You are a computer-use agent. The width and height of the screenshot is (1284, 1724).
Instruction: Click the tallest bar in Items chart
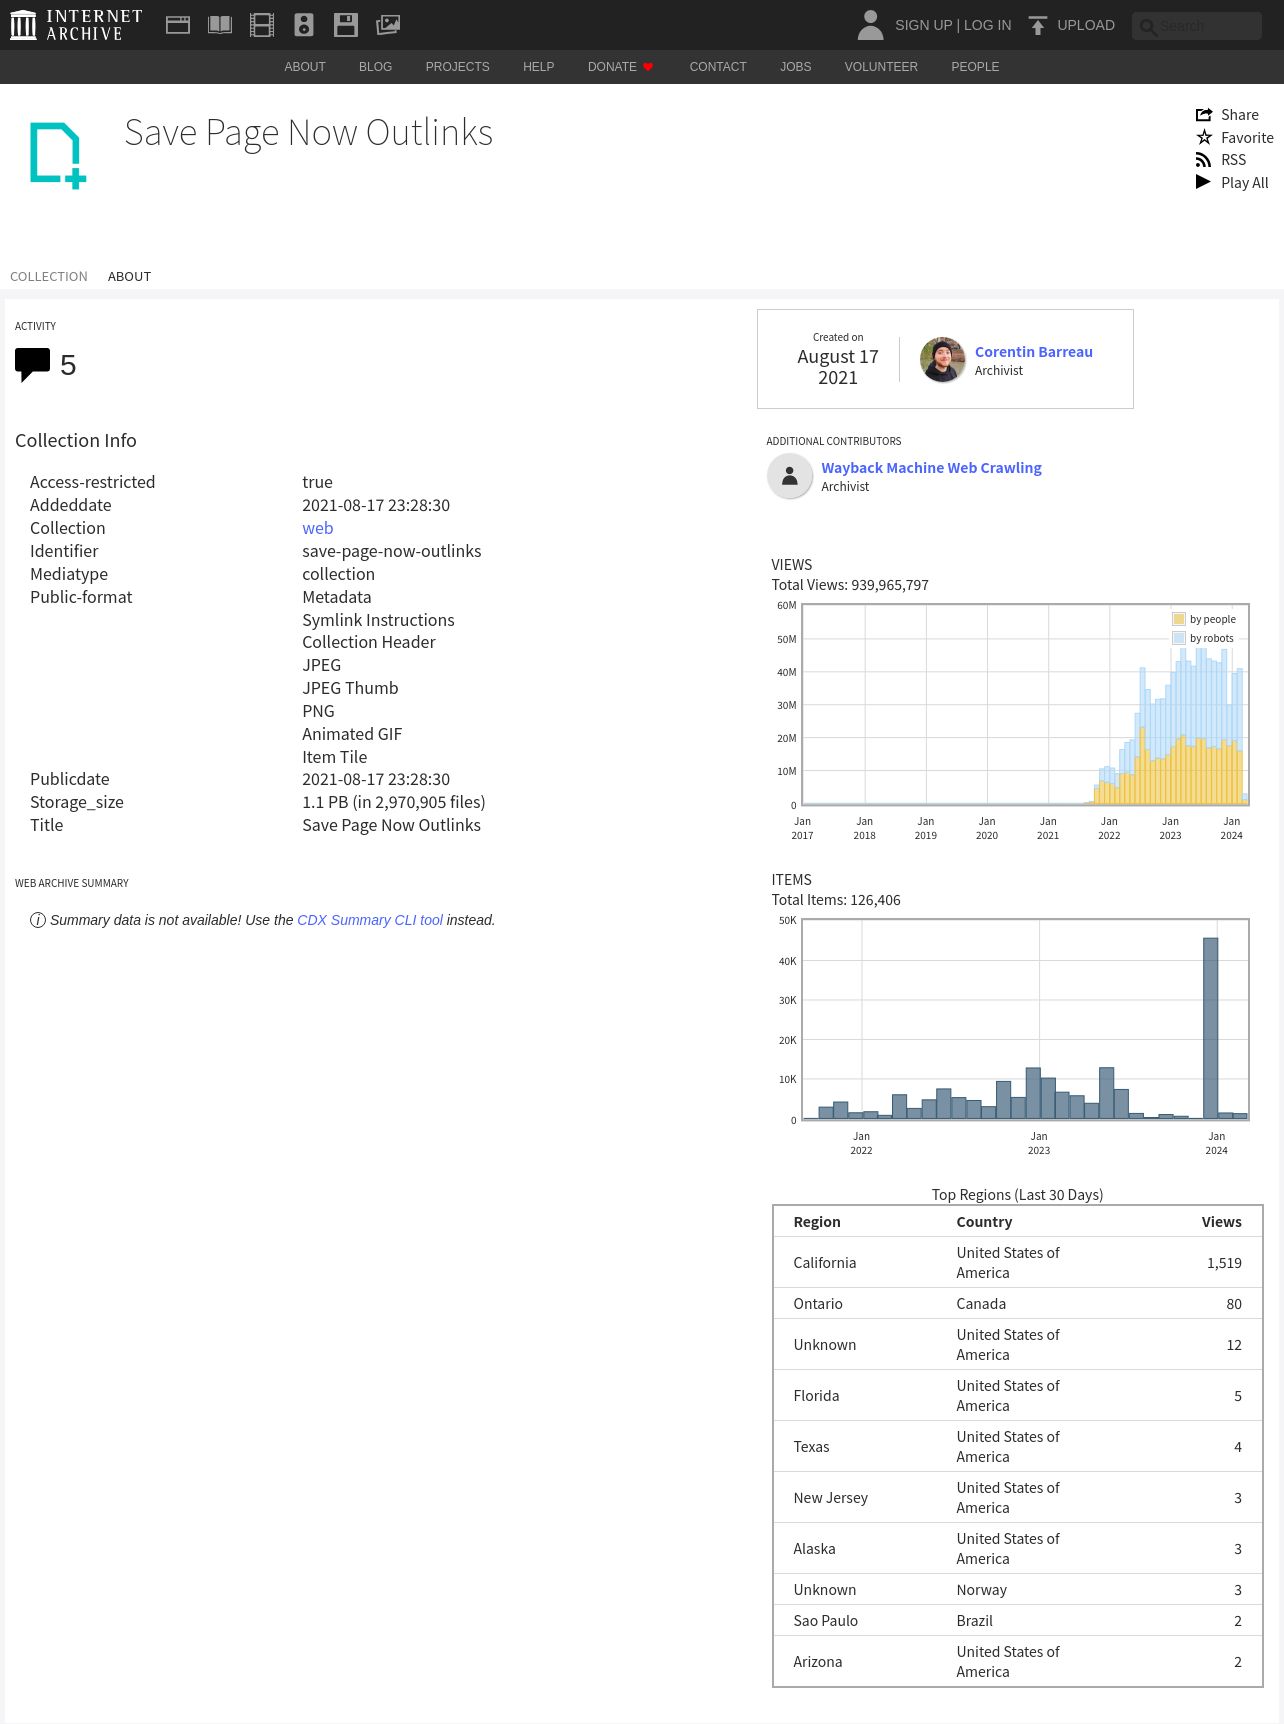point(1210,1028)
